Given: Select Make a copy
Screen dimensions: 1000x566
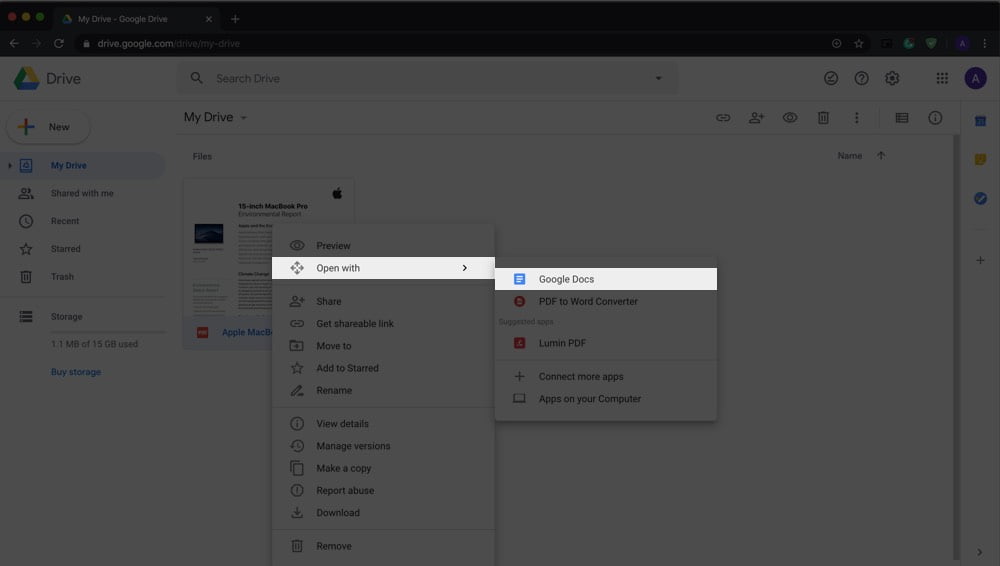Looking at the screenshot, I should (x=383, y=468).
